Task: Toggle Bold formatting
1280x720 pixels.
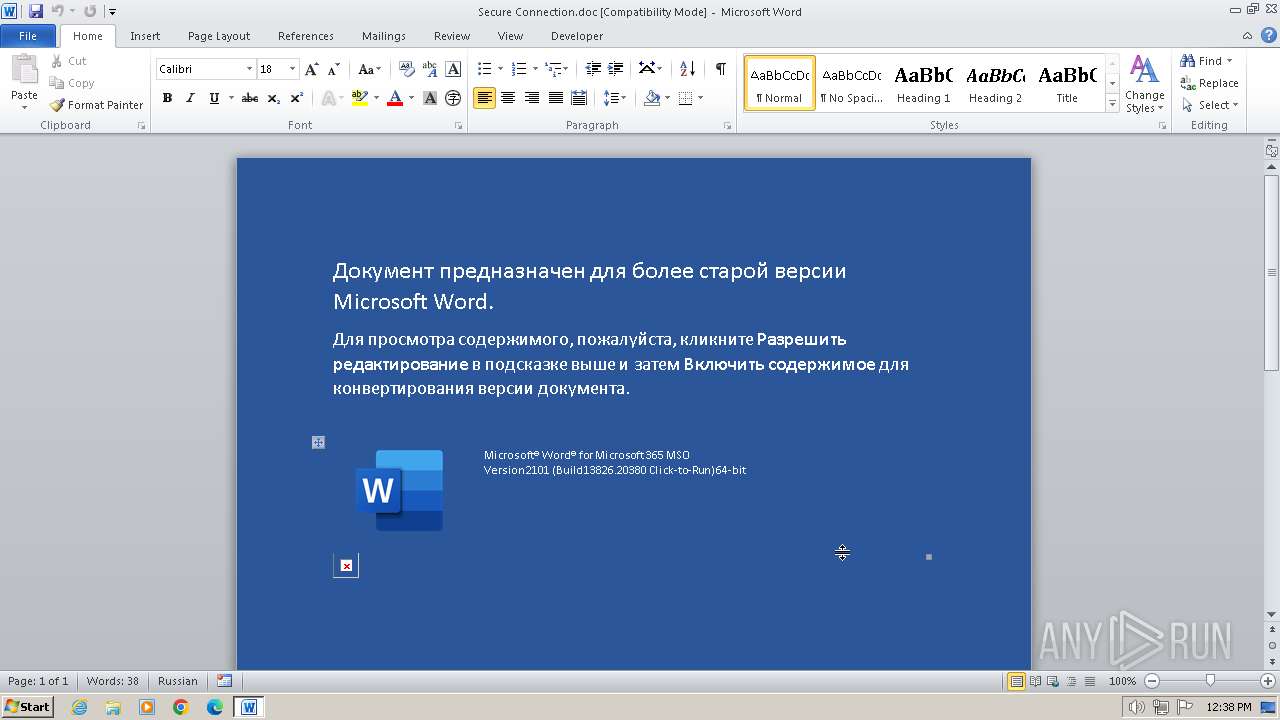Action: click(167, 98)
